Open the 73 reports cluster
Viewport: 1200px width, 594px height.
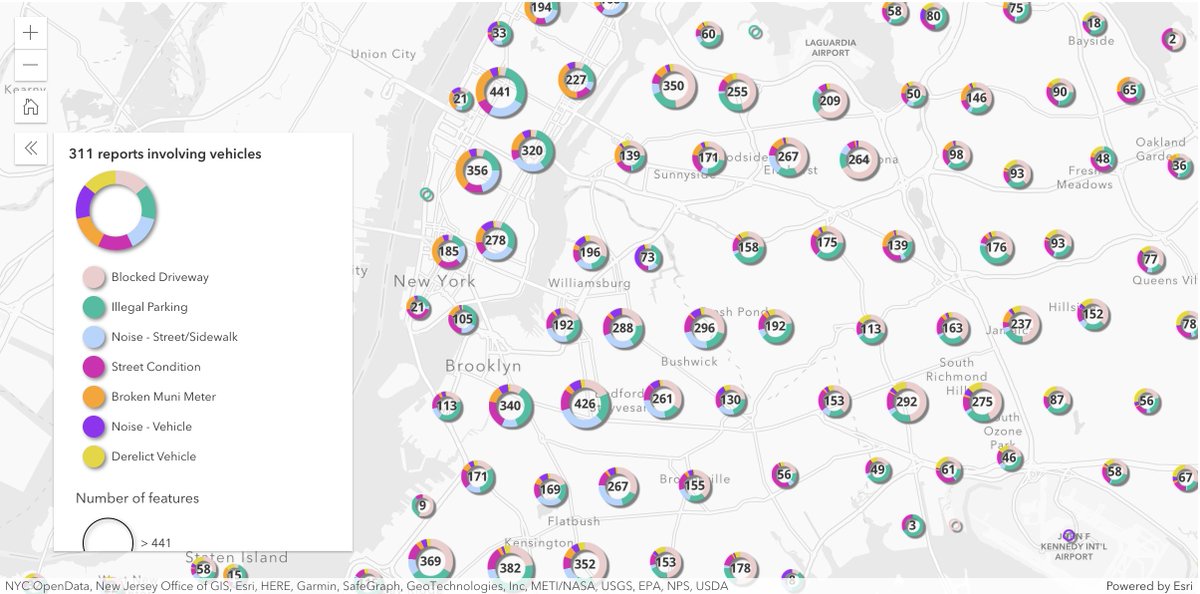(648, 258)
